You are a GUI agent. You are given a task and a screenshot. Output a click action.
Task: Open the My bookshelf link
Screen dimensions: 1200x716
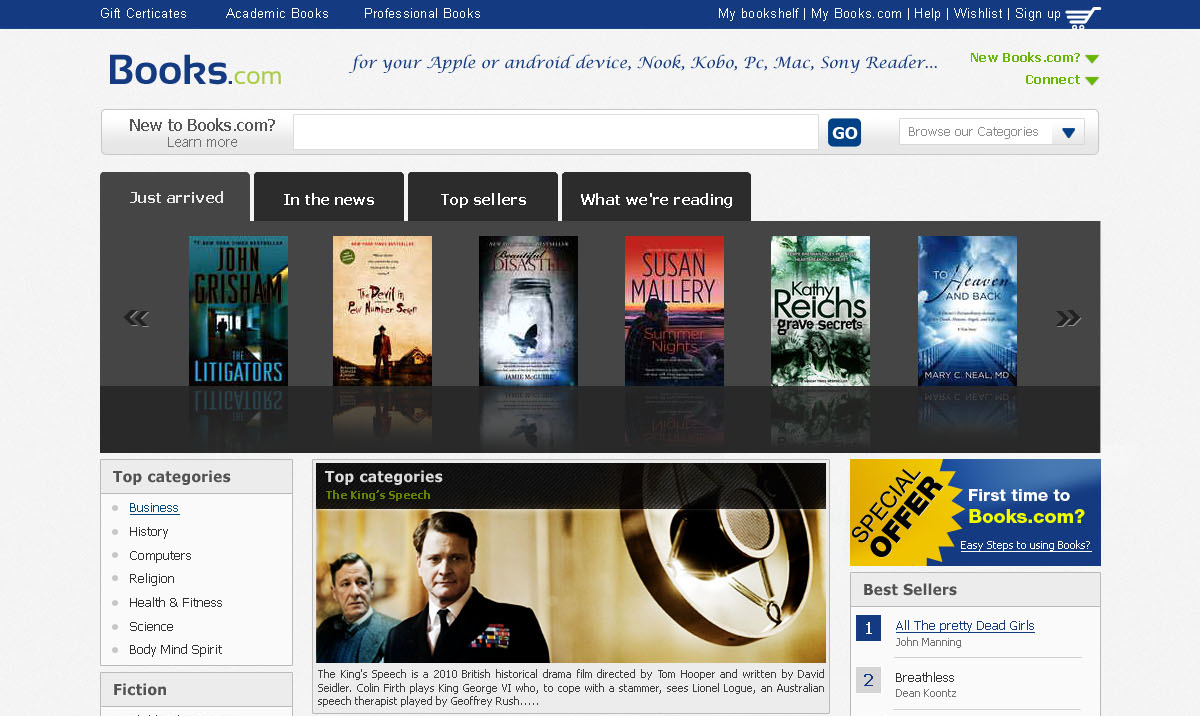pyautogui.click(x=758, y=14)
